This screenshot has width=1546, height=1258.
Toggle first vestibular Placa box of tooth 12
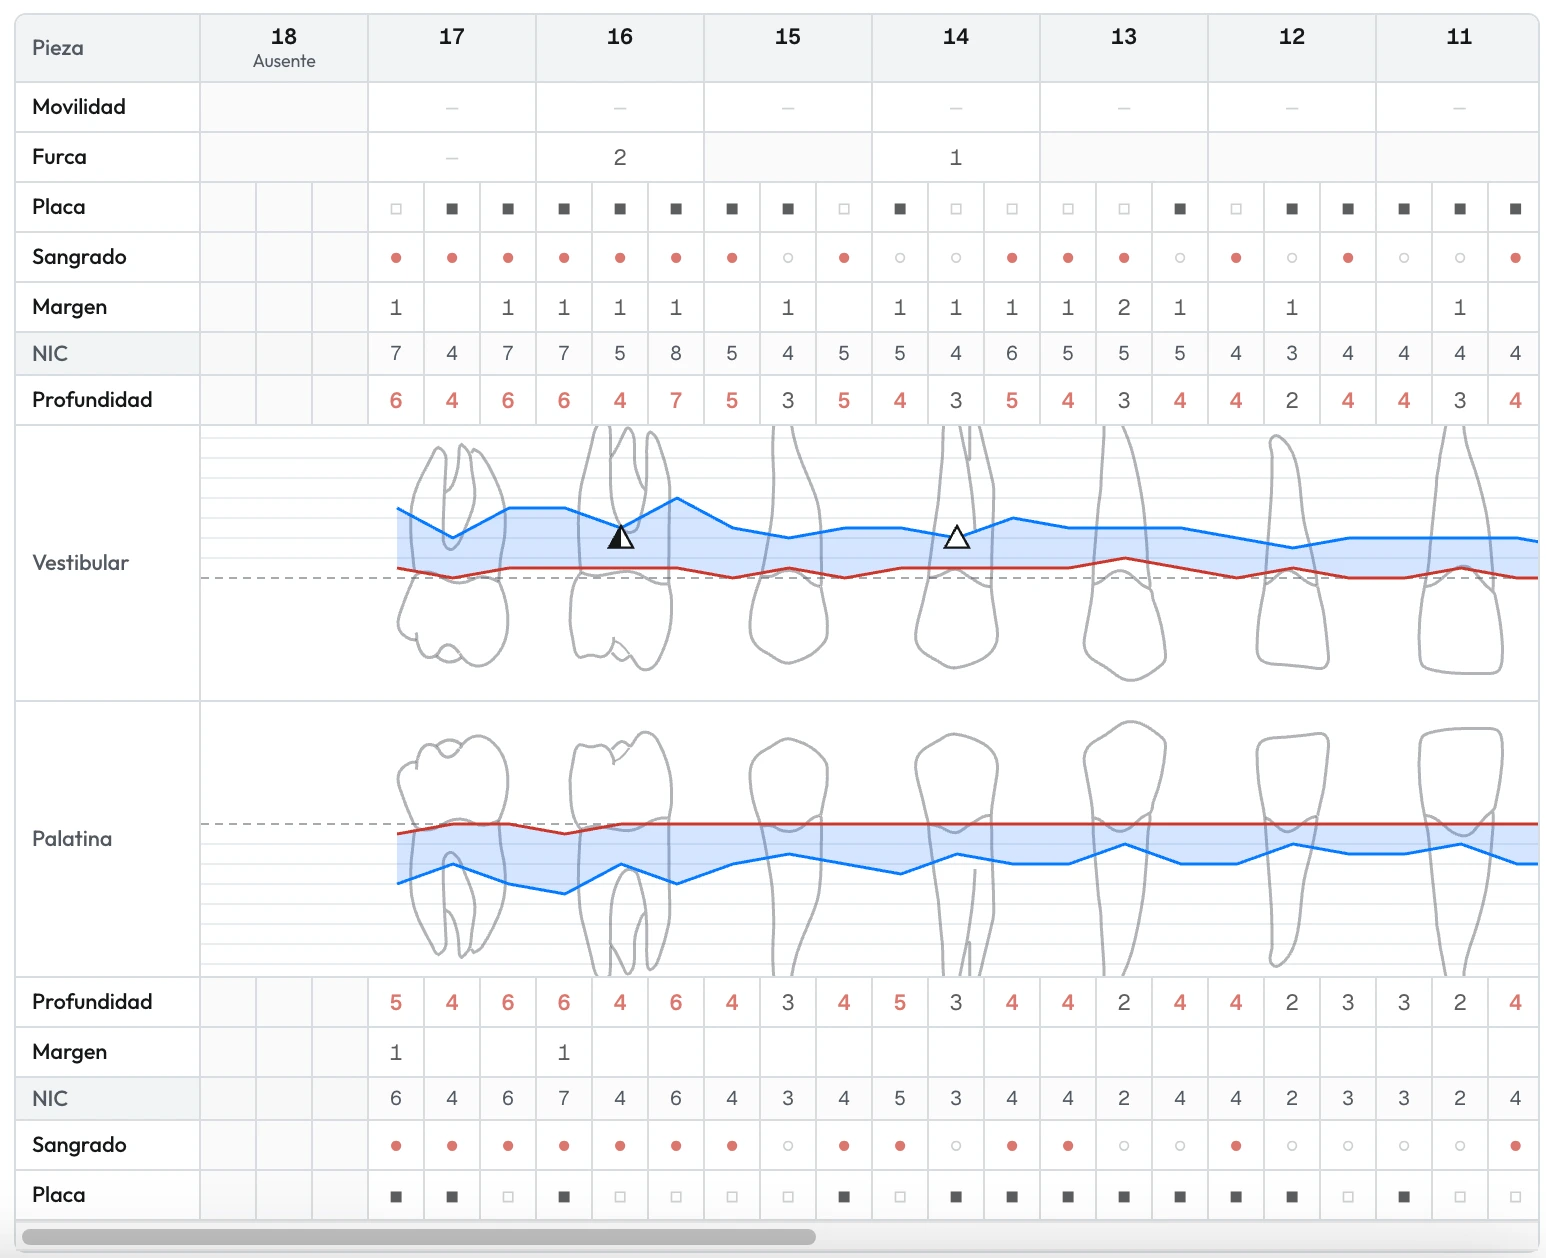click(x=1236, y=209)
